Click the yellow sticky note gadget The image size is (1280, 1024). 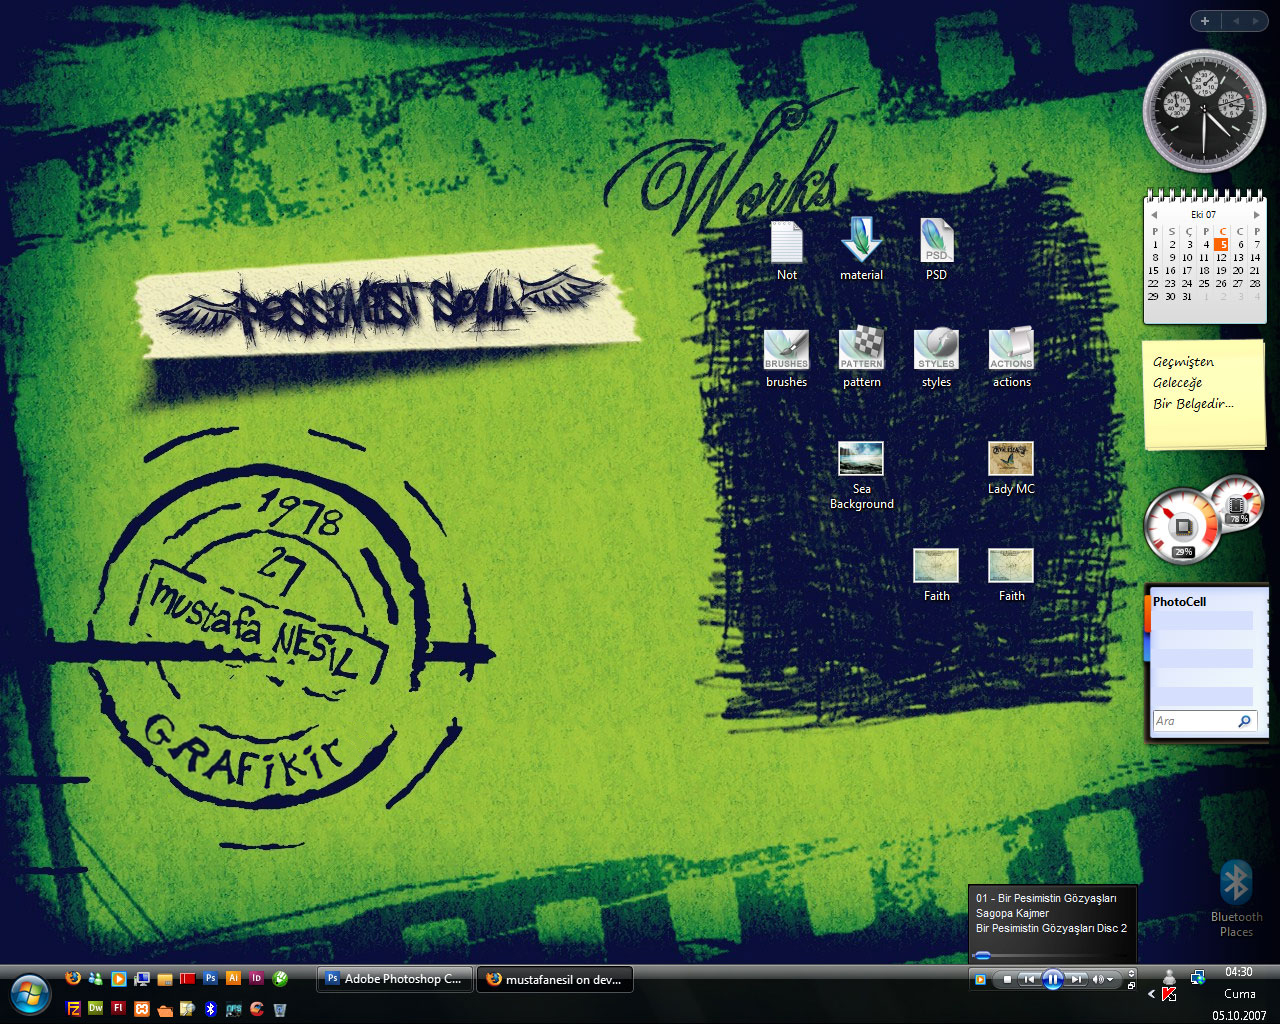tap(1204, 395)
